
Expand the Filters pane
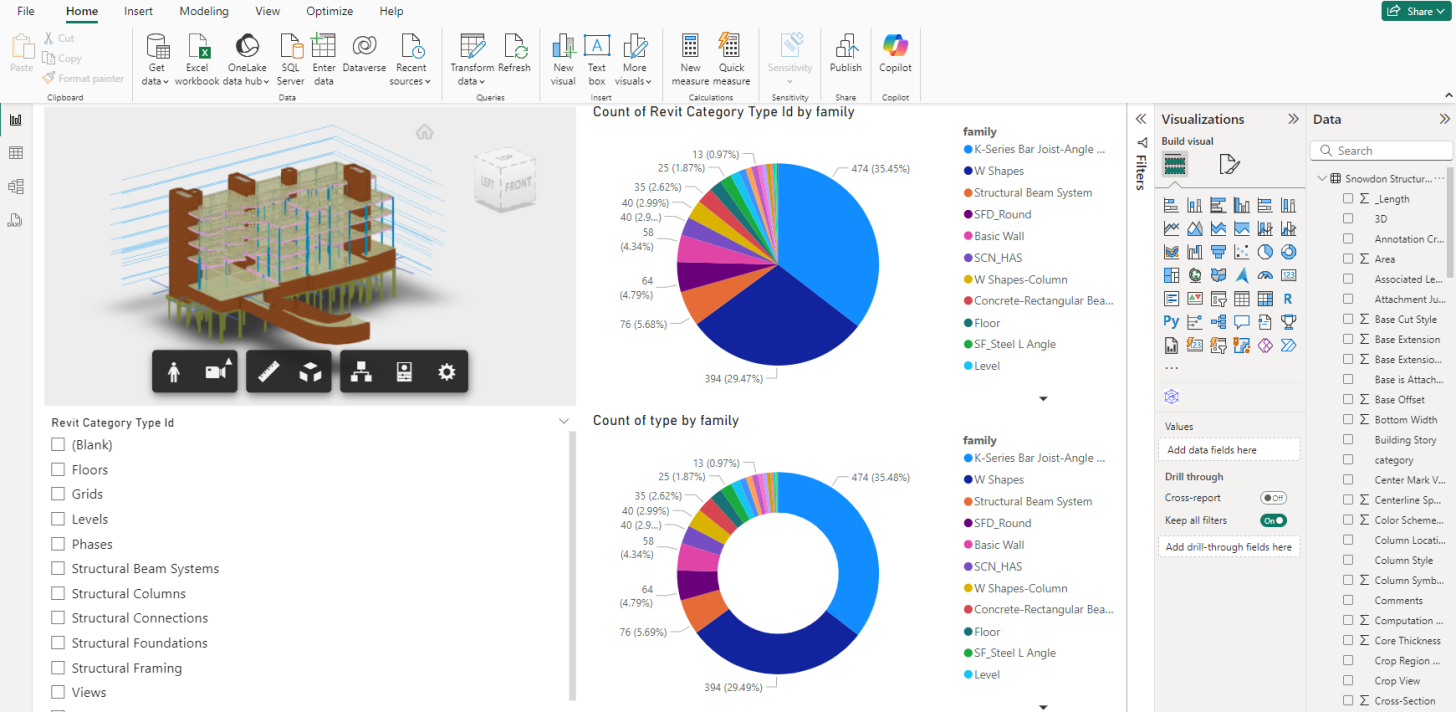click(x=1140, y=119)
